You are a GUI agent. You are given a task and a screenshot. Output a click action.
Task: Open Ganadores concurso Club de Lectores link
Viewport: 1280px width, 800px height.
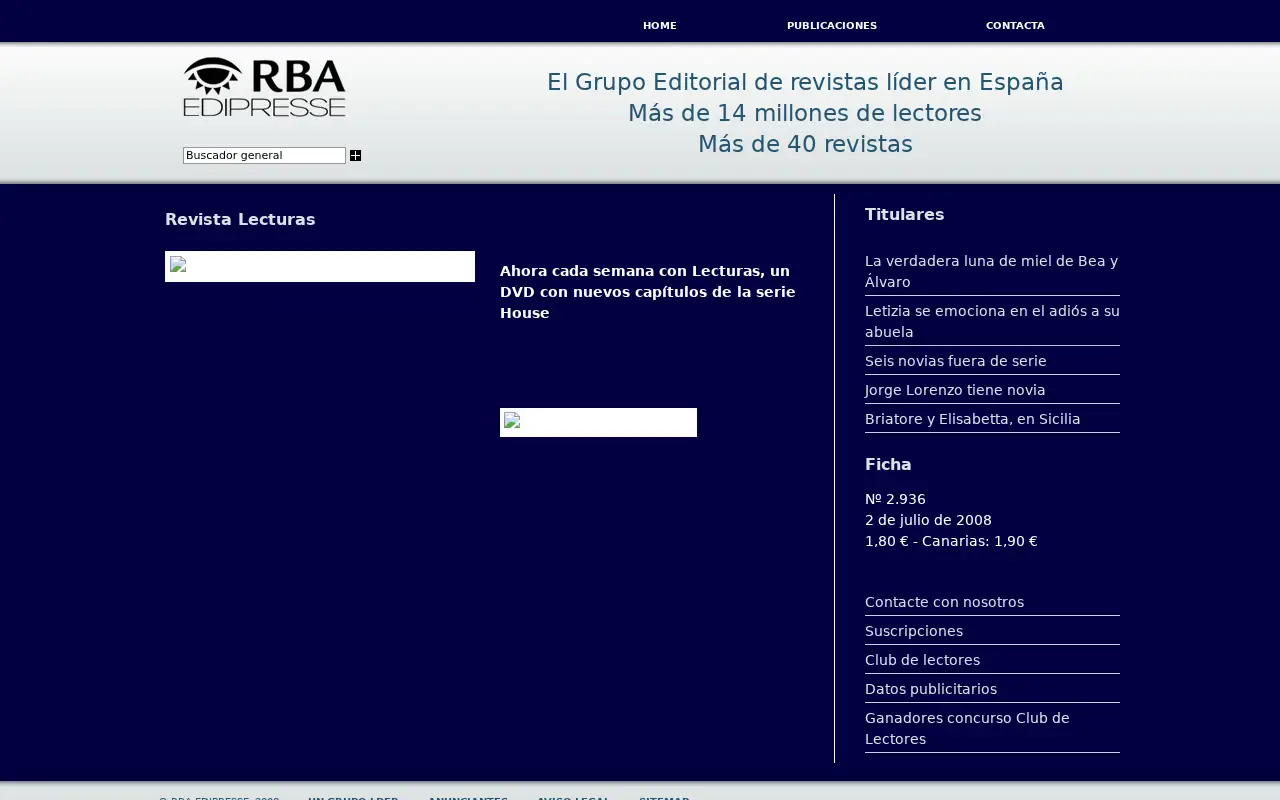click(x=967, y=728)
